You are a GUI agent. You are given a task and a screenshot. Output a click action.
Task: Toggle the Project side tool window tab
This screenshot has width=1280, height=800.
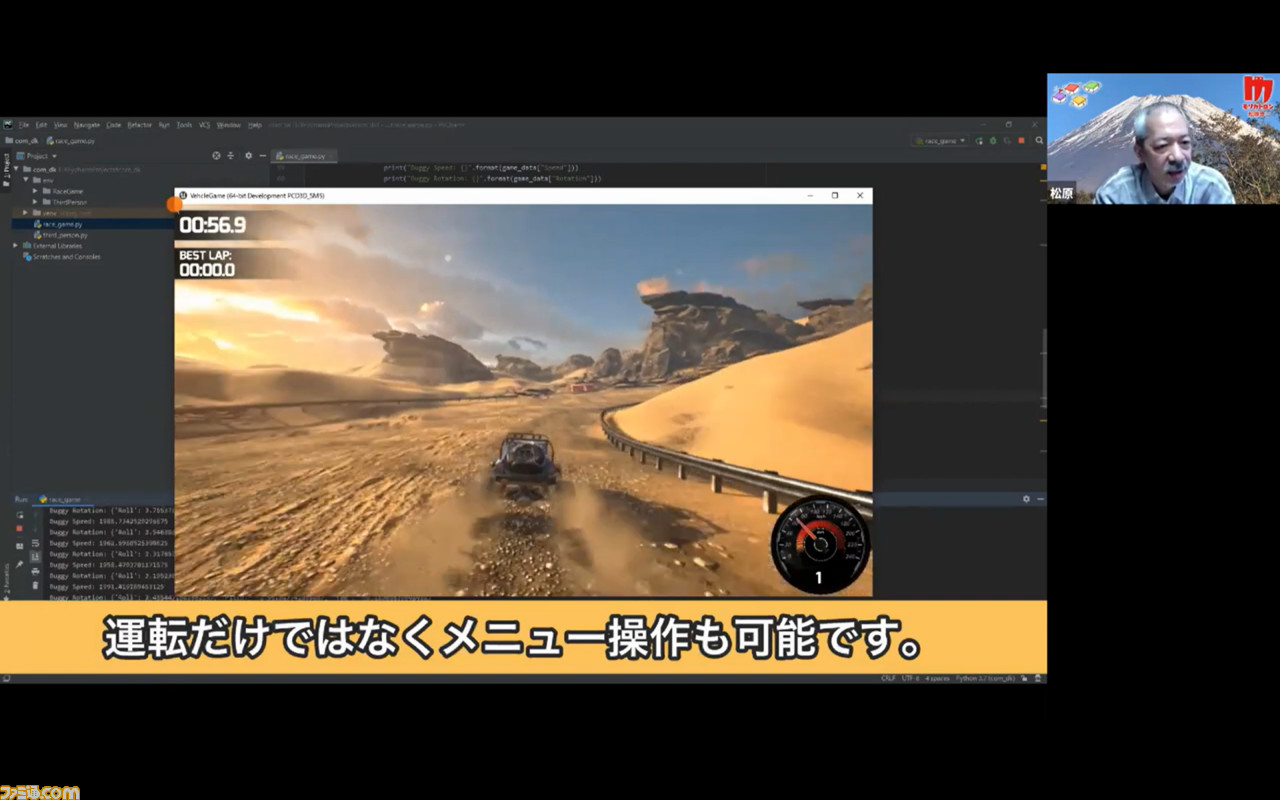(6, 170)
